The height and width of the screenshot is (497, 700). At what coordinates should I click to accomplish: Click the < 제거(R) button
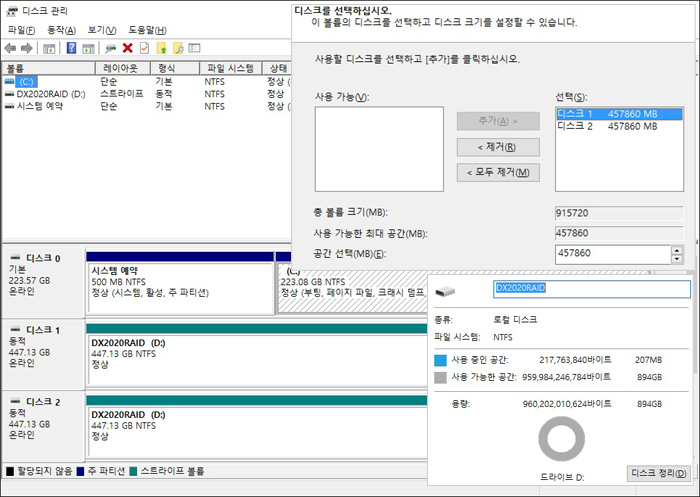tap(498, 147)
